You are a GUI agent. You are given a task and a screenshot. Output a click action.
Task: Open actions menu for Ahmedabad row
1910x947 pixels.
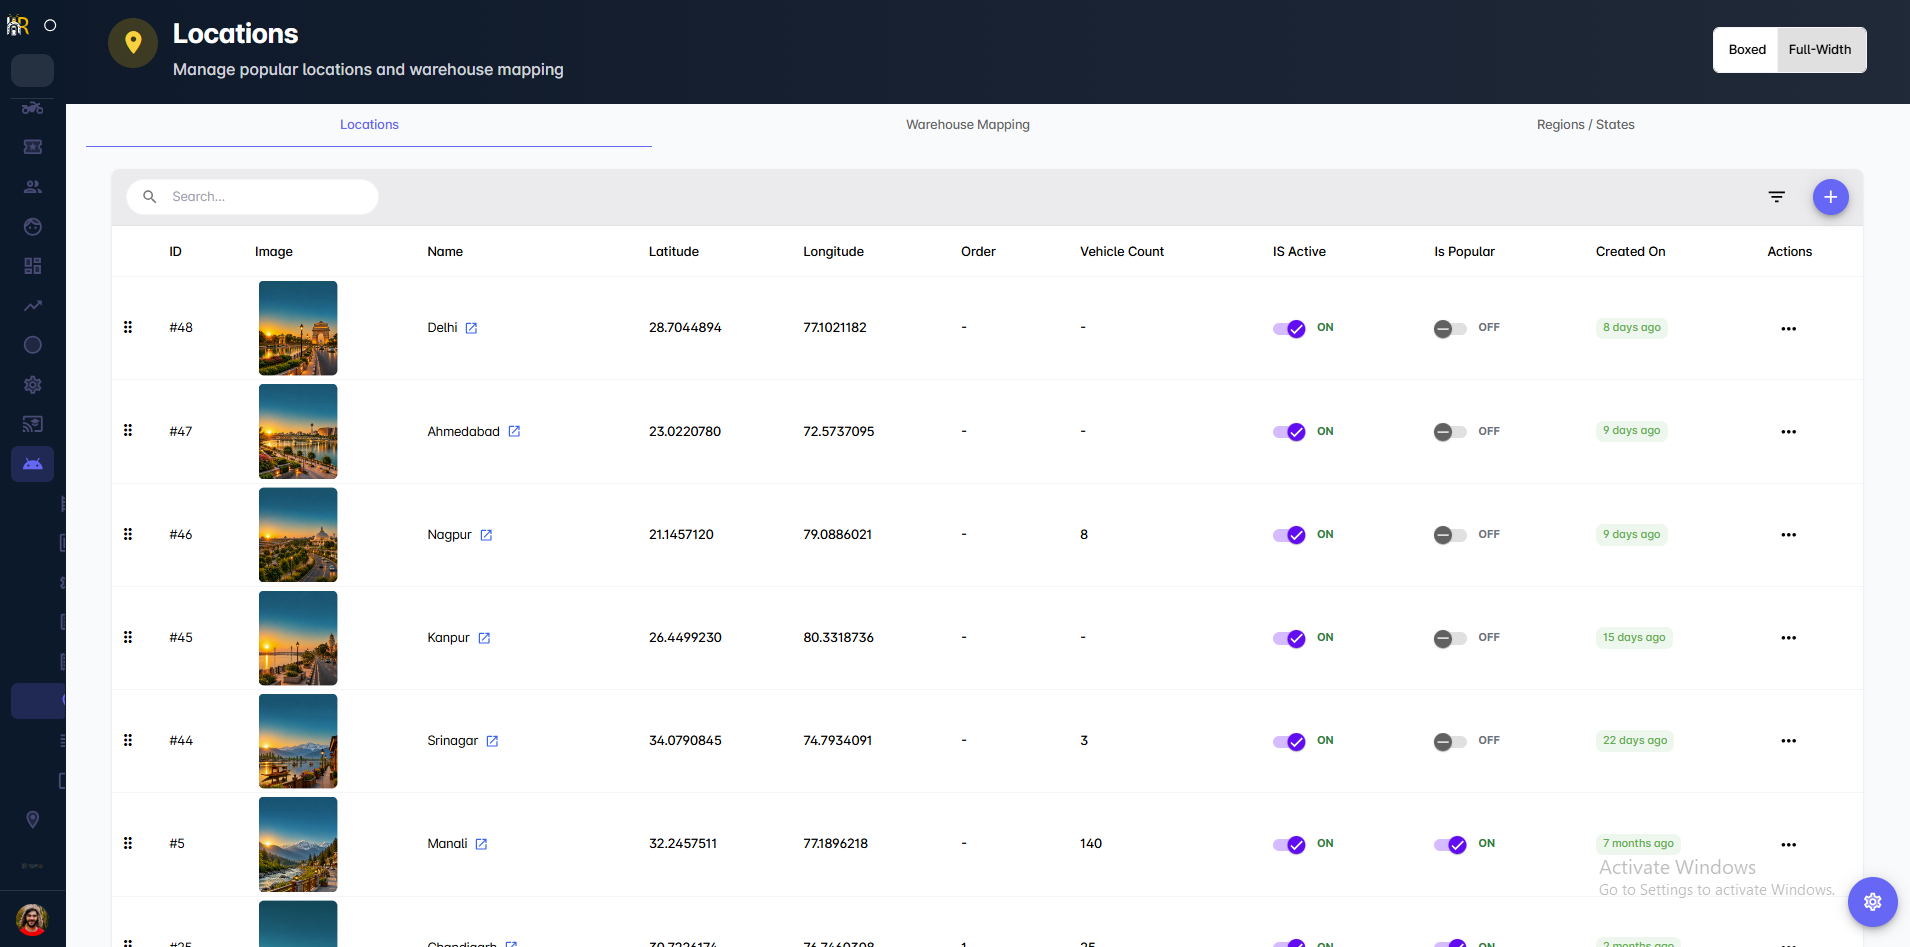click(x=1788, y=432)
